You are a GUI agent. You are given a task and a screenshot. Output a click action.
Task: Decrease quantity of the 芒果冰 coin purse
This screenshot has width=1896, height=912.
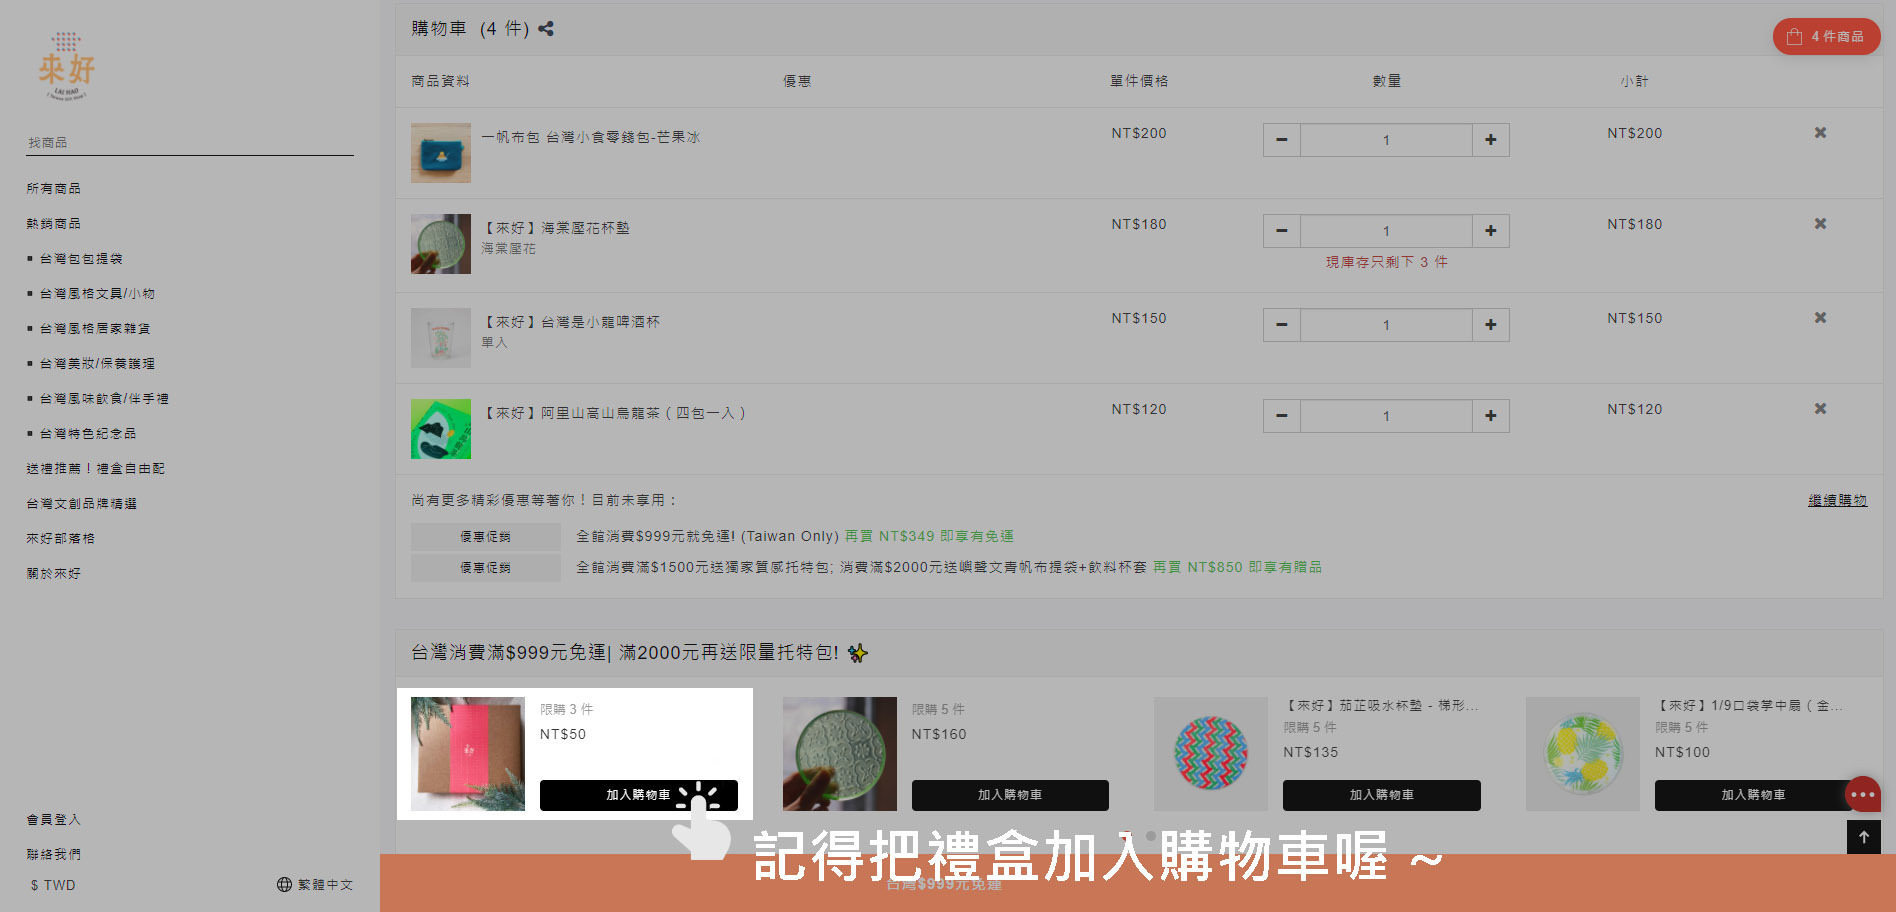click(1282, 140)
